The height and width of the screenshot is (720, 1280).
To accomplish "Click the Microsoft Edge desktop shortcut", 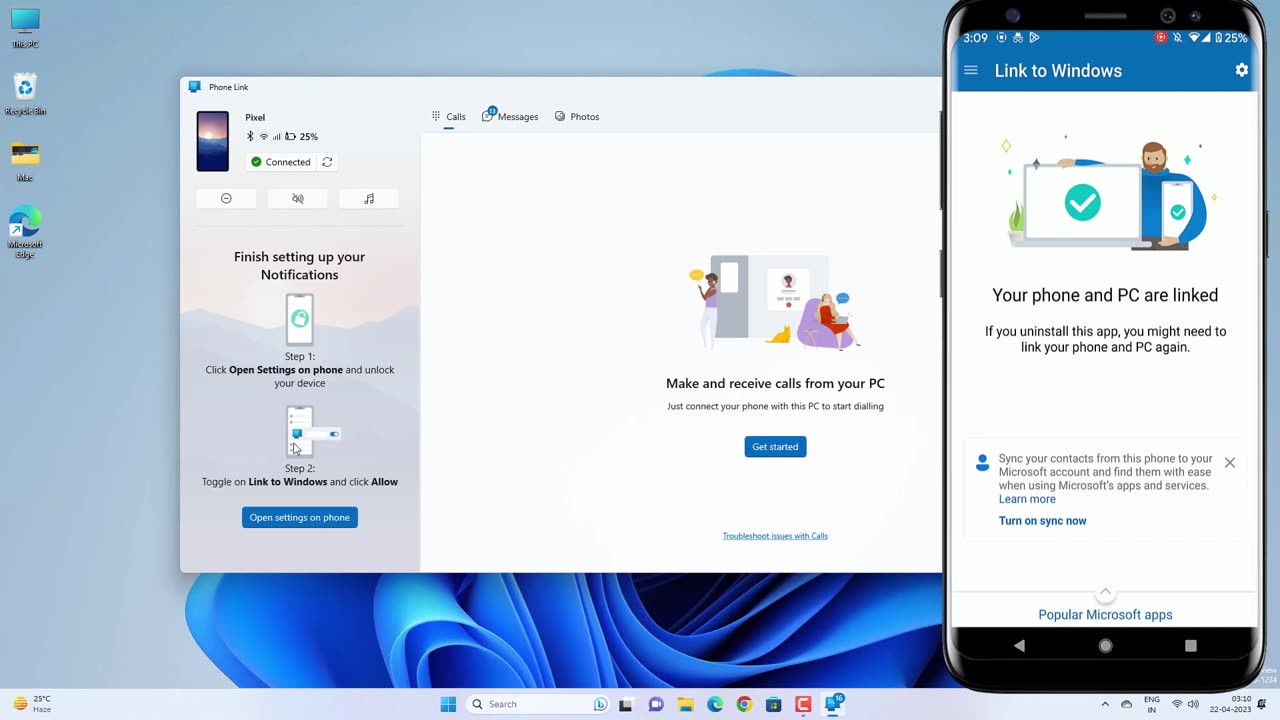I will pos(25,234).
